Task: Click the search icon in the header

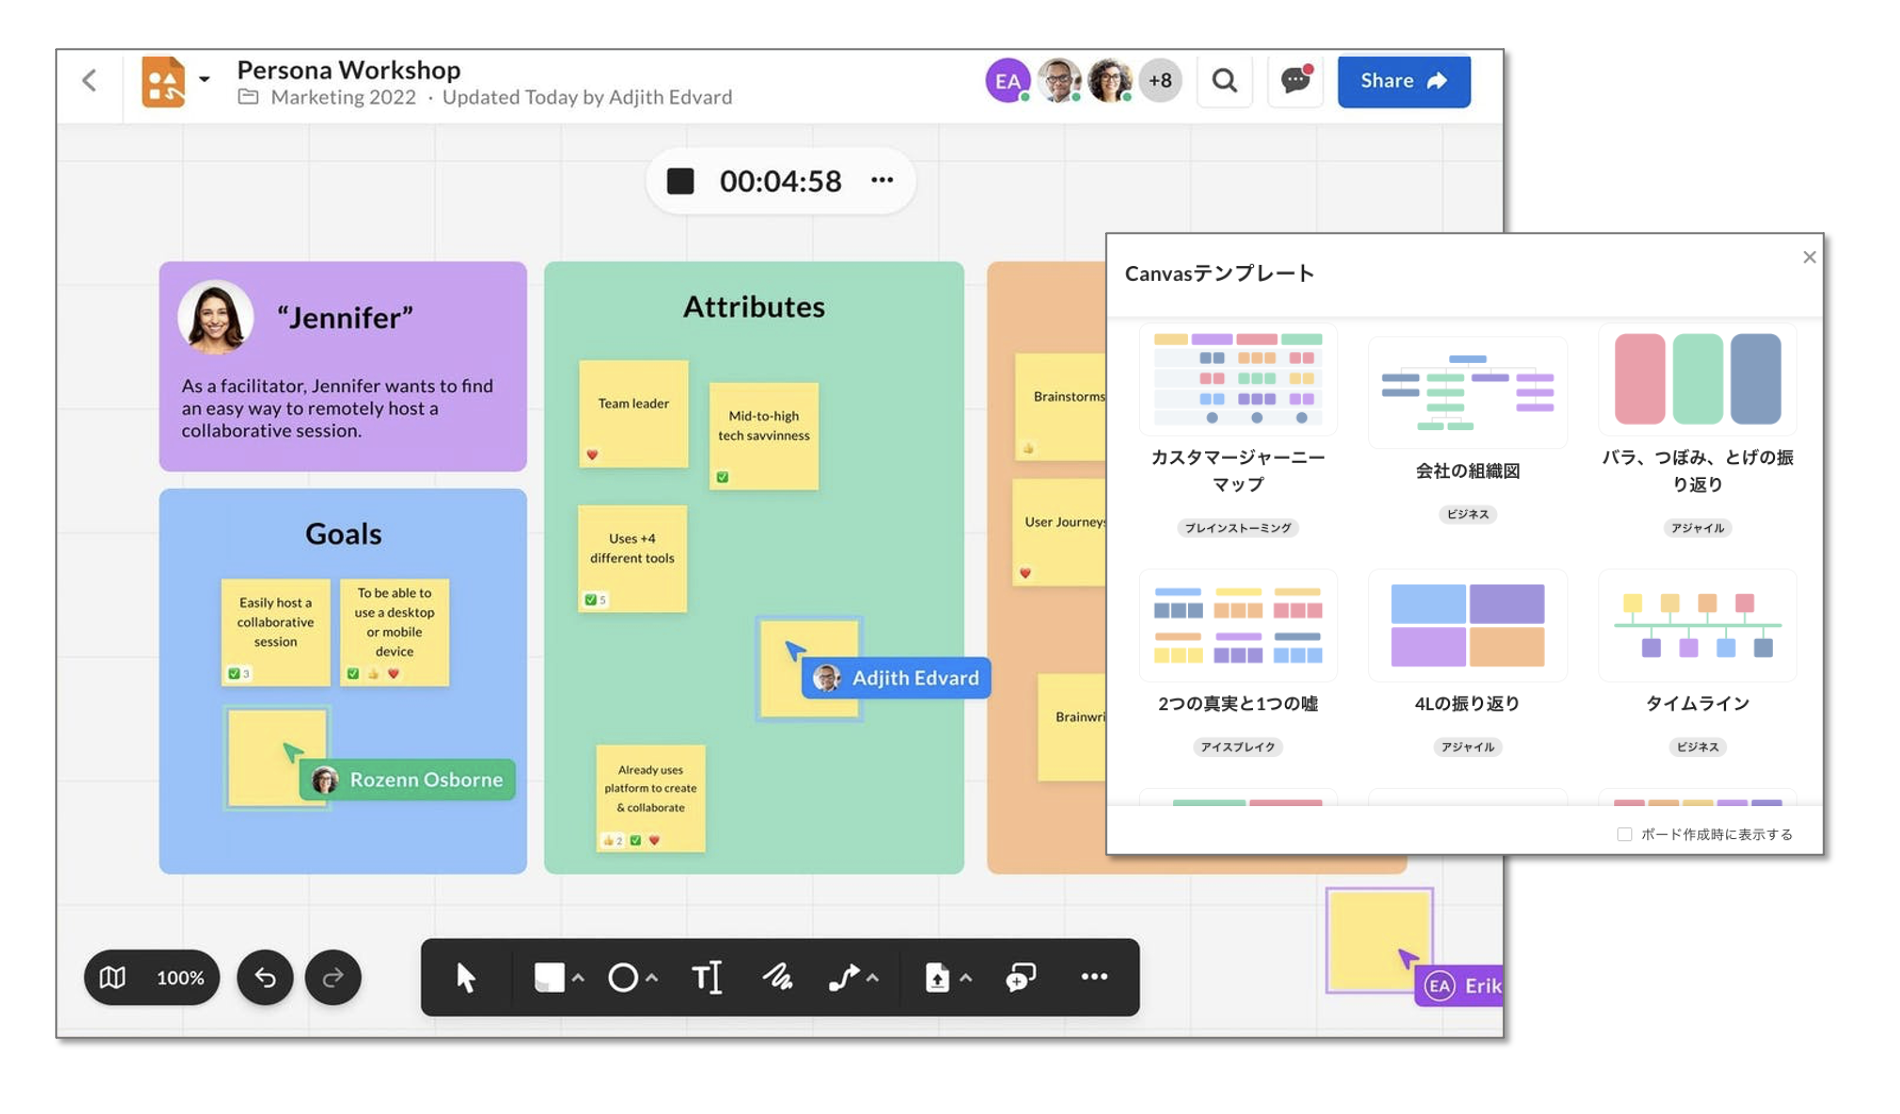Action: 1224,81
